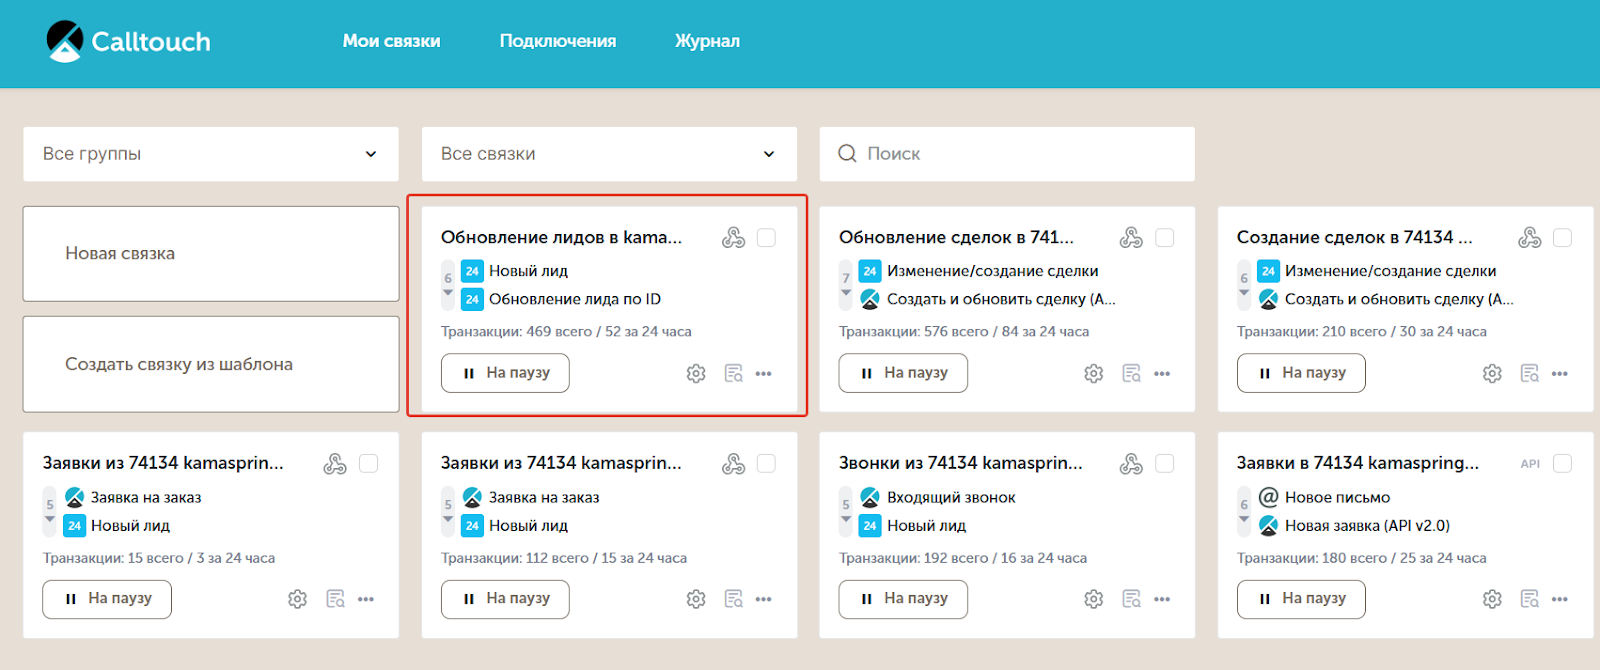Tick checkbox on Обновление сделок card
1600x670 pixels.
click(1164, 238)
